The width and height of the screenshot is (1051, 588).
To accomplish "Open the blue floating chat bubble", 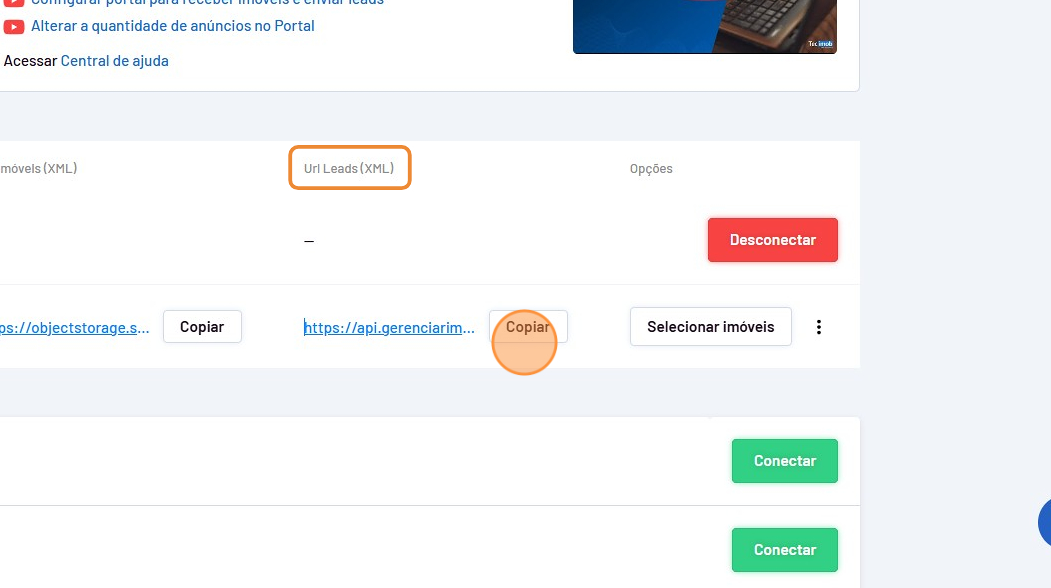I will pos(1045,522).
